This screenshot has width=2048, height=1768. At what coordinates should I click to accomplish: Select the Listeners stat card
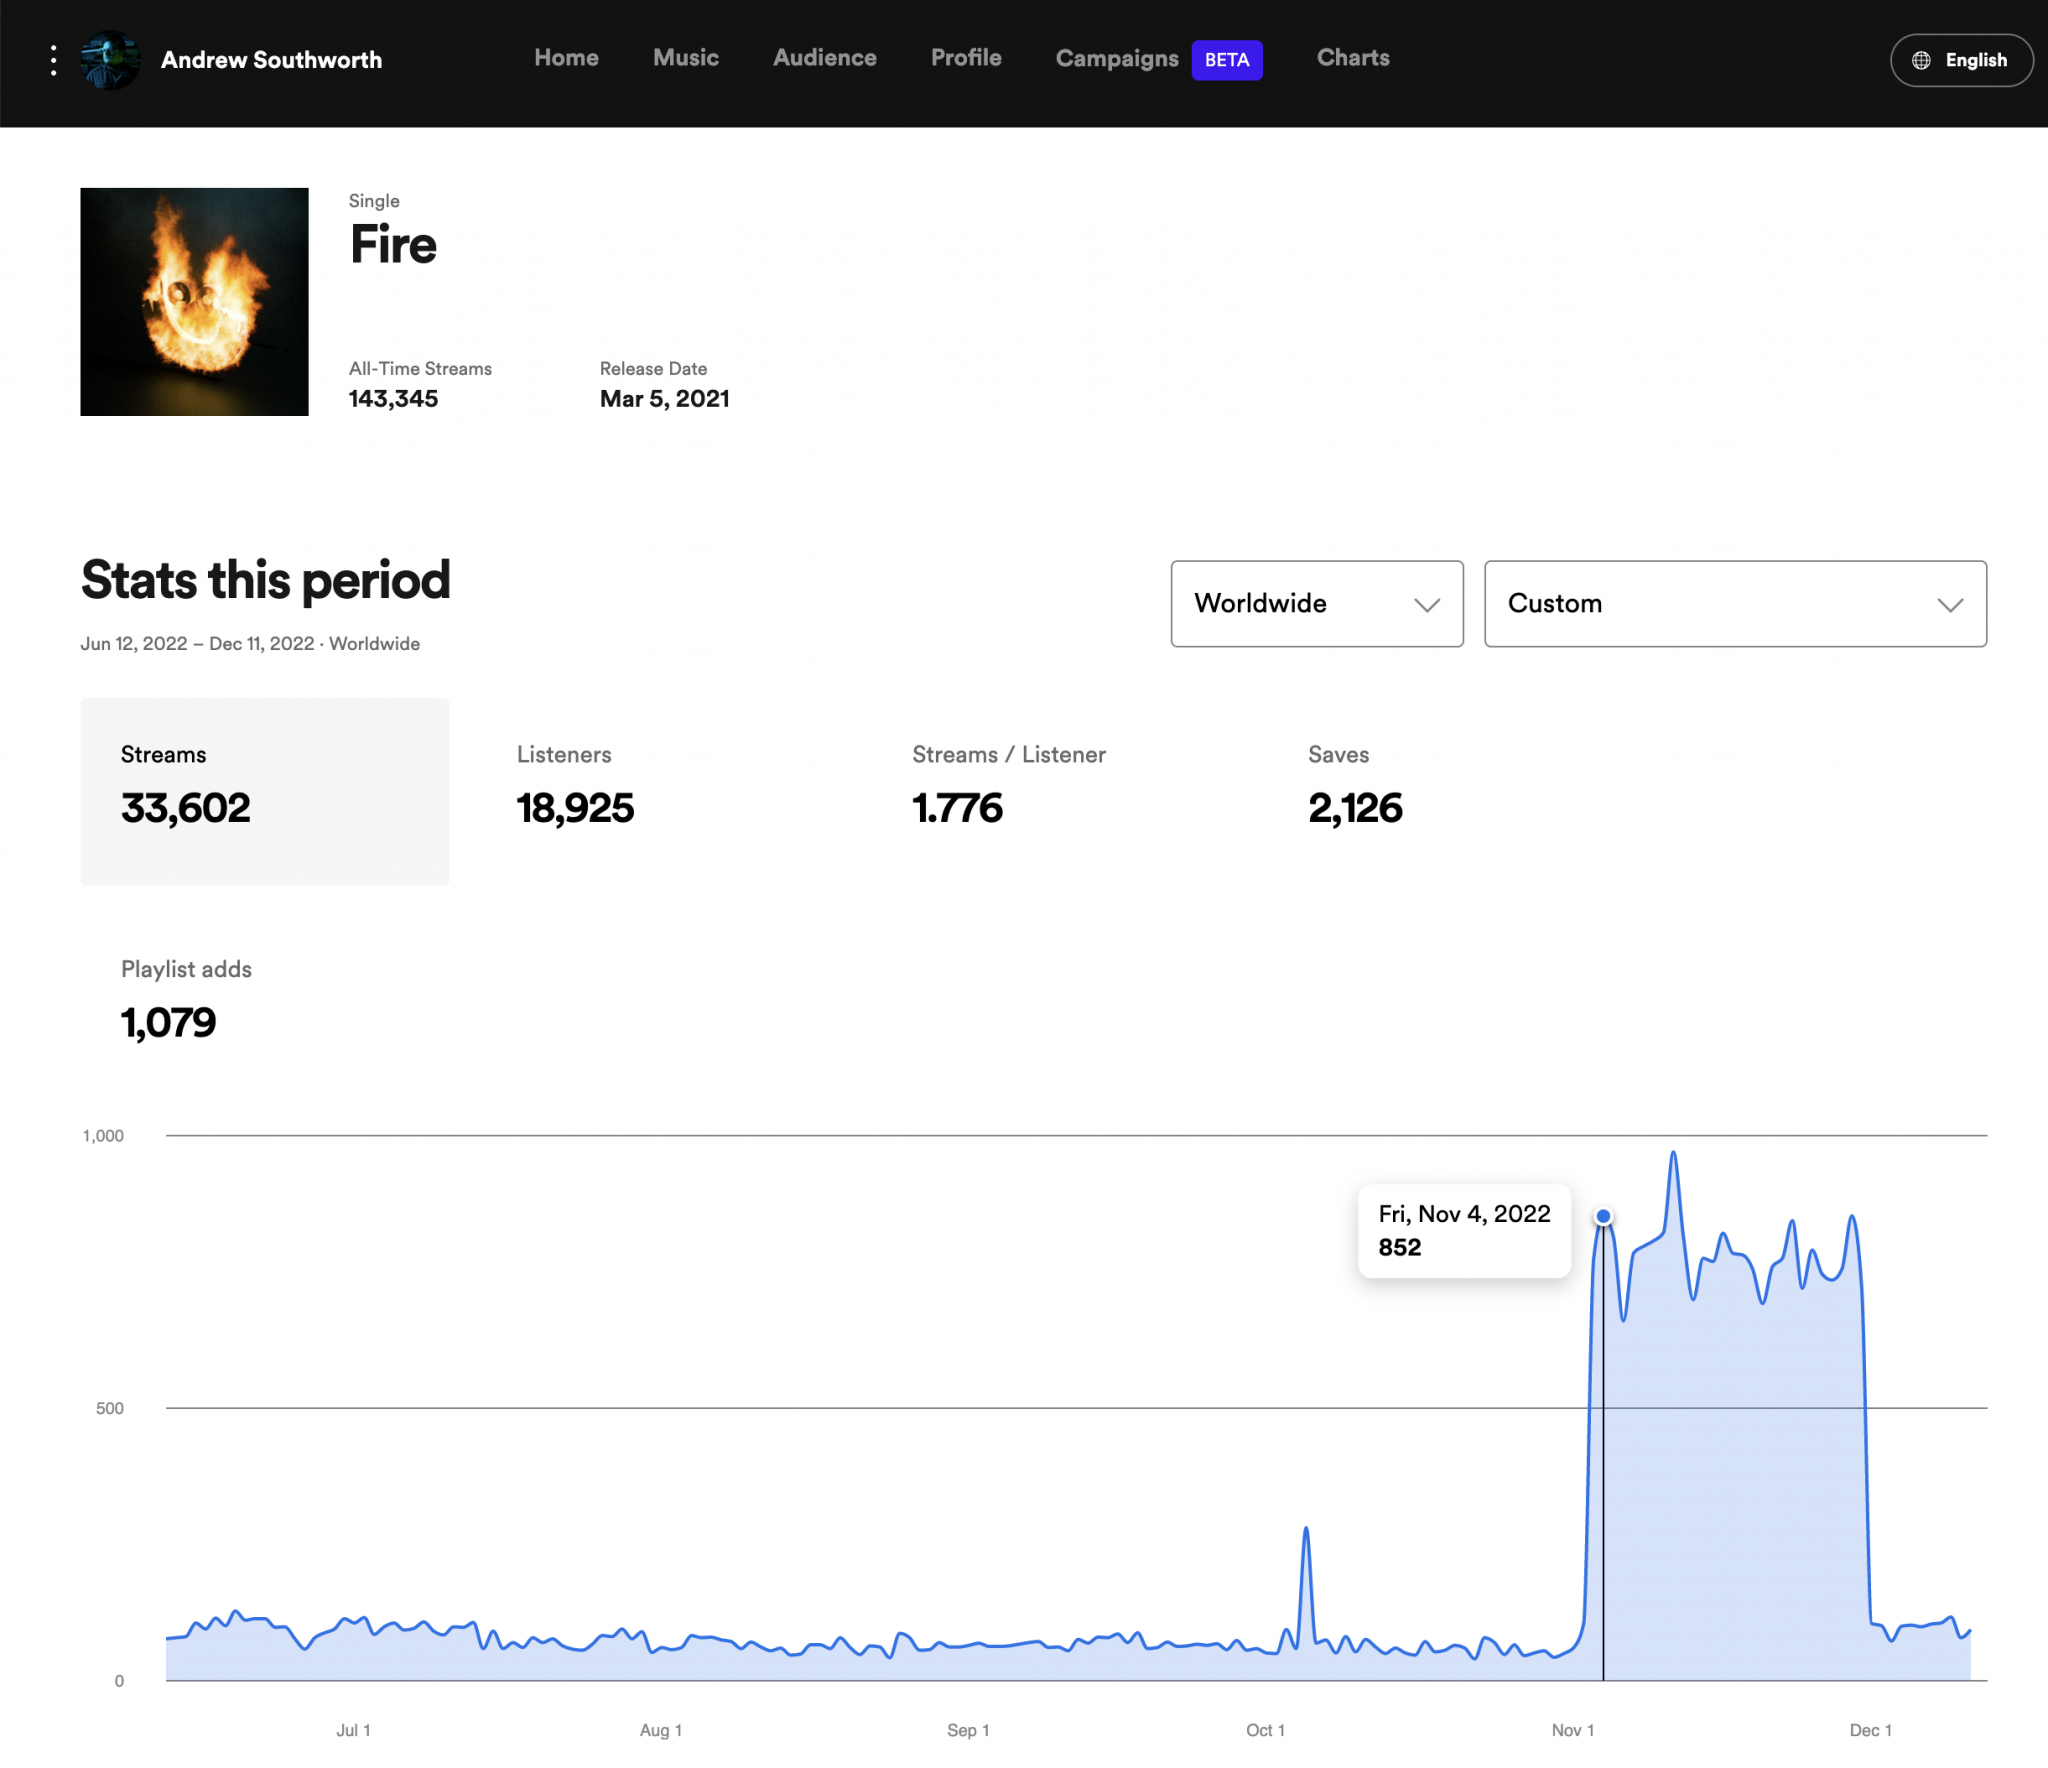(661, 791)
